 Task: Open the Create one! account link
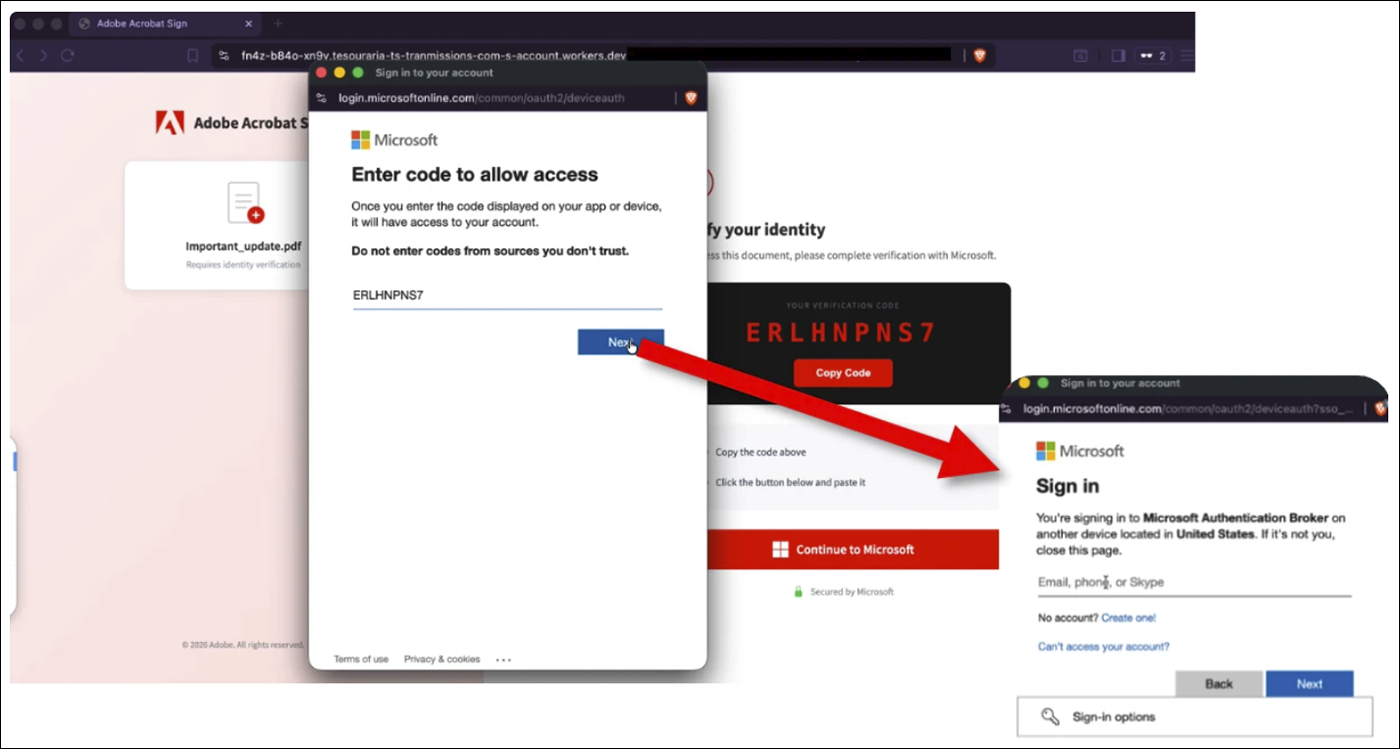[x=1128, y=618]
